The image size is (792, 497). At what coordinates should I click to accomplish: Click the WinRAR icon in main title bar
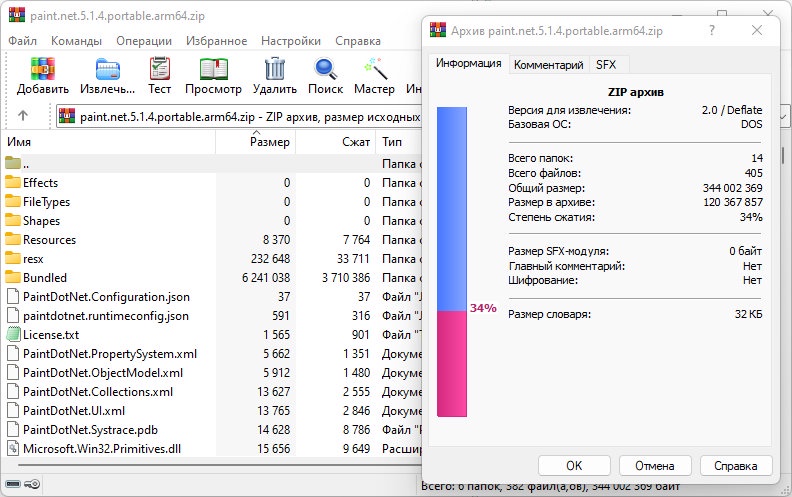(x=17, y=15)
